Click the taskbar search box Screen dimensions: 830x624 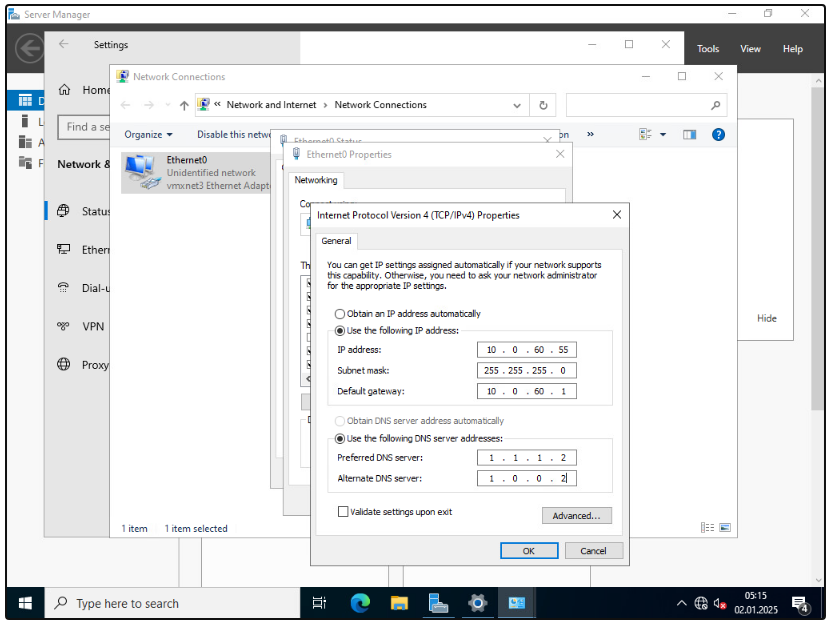tap(172, 603)
